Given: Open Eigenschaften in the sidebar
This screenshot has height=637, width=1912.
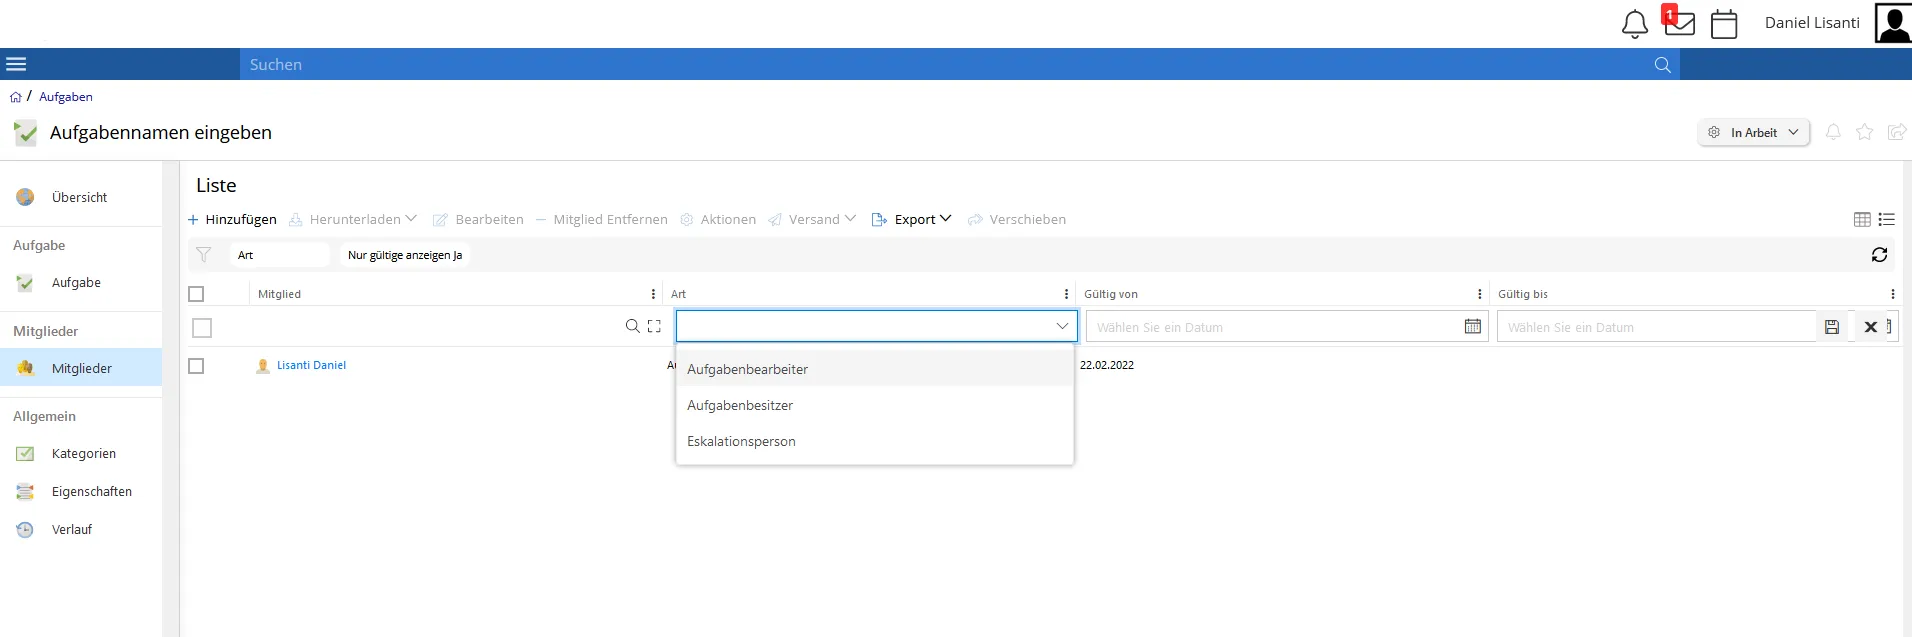Looking at the screenshot, I should tap(81, 492).
